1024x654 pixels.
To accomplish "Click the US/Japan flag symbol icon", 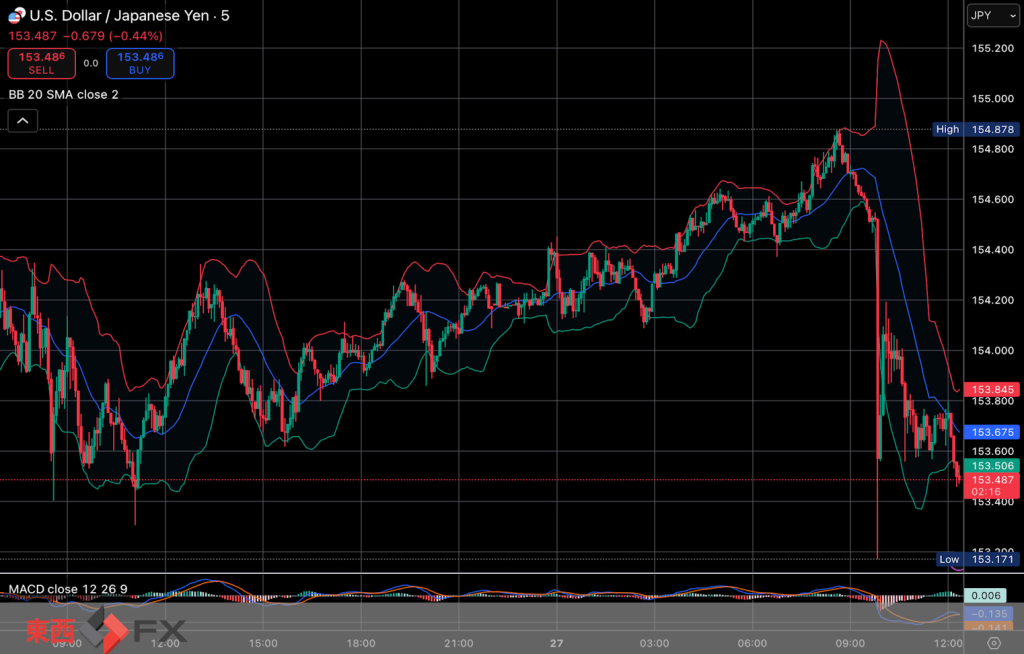I will coord(15,15).
